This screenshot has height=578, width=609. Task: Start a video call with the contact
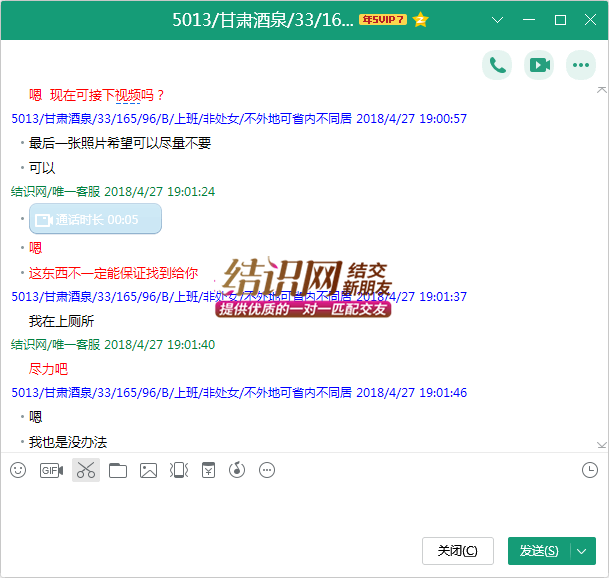539,65
